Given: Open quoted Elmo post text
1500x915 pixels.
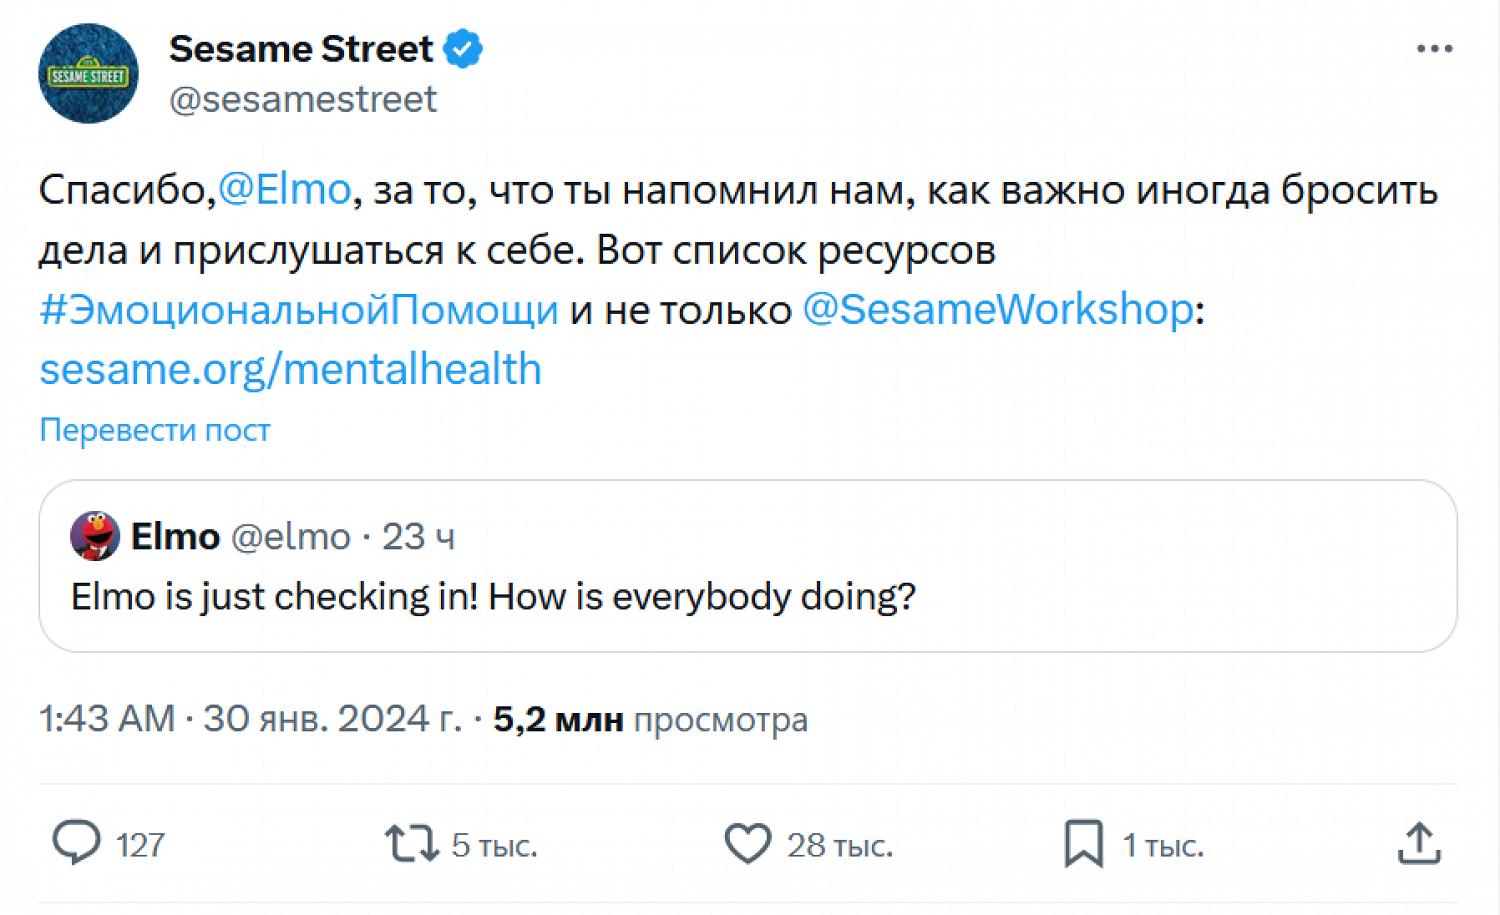Looking at the screenshot, I should (493, 597).
